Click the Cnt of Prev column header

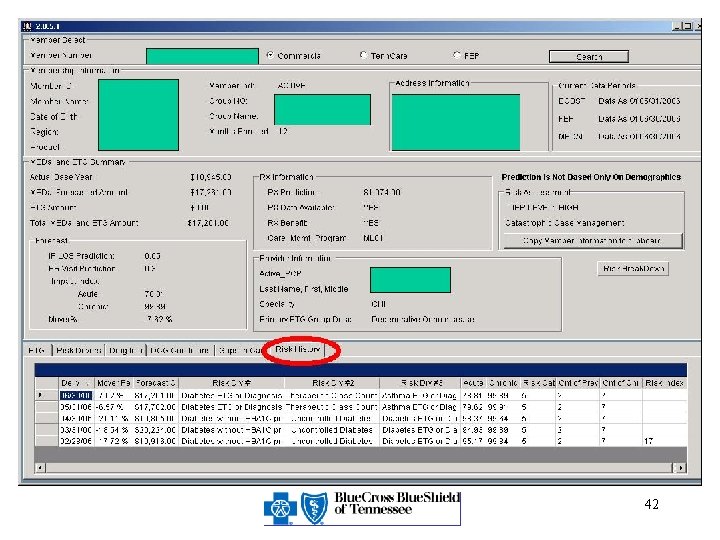pos(578,383)
